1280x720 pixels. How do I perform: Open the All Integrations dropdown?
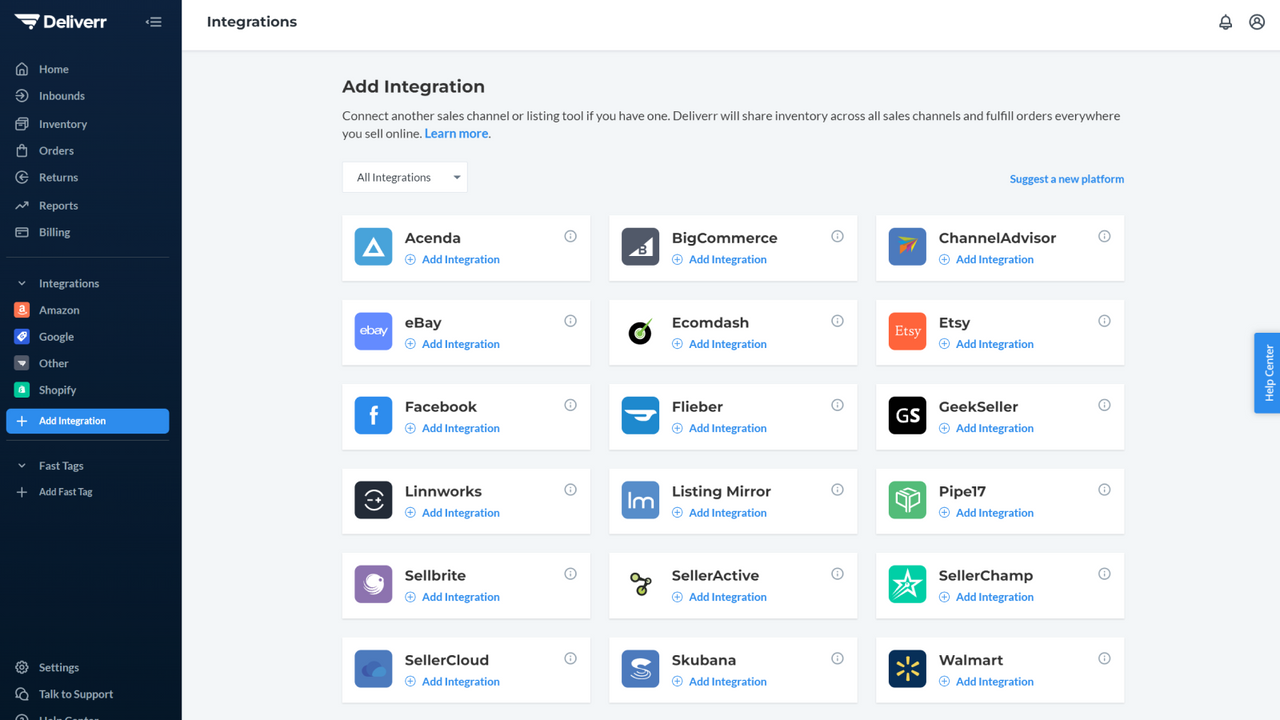pos(405,177)
